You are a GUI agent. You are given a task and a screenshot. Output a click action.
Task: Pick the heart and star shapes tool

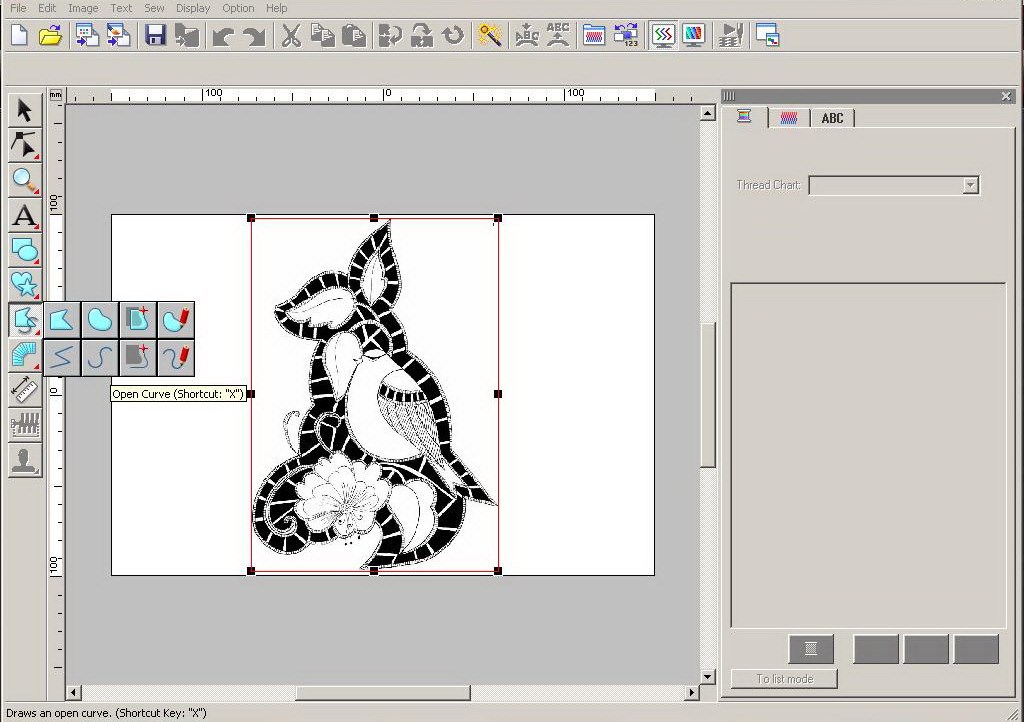[x=24, y=285]
